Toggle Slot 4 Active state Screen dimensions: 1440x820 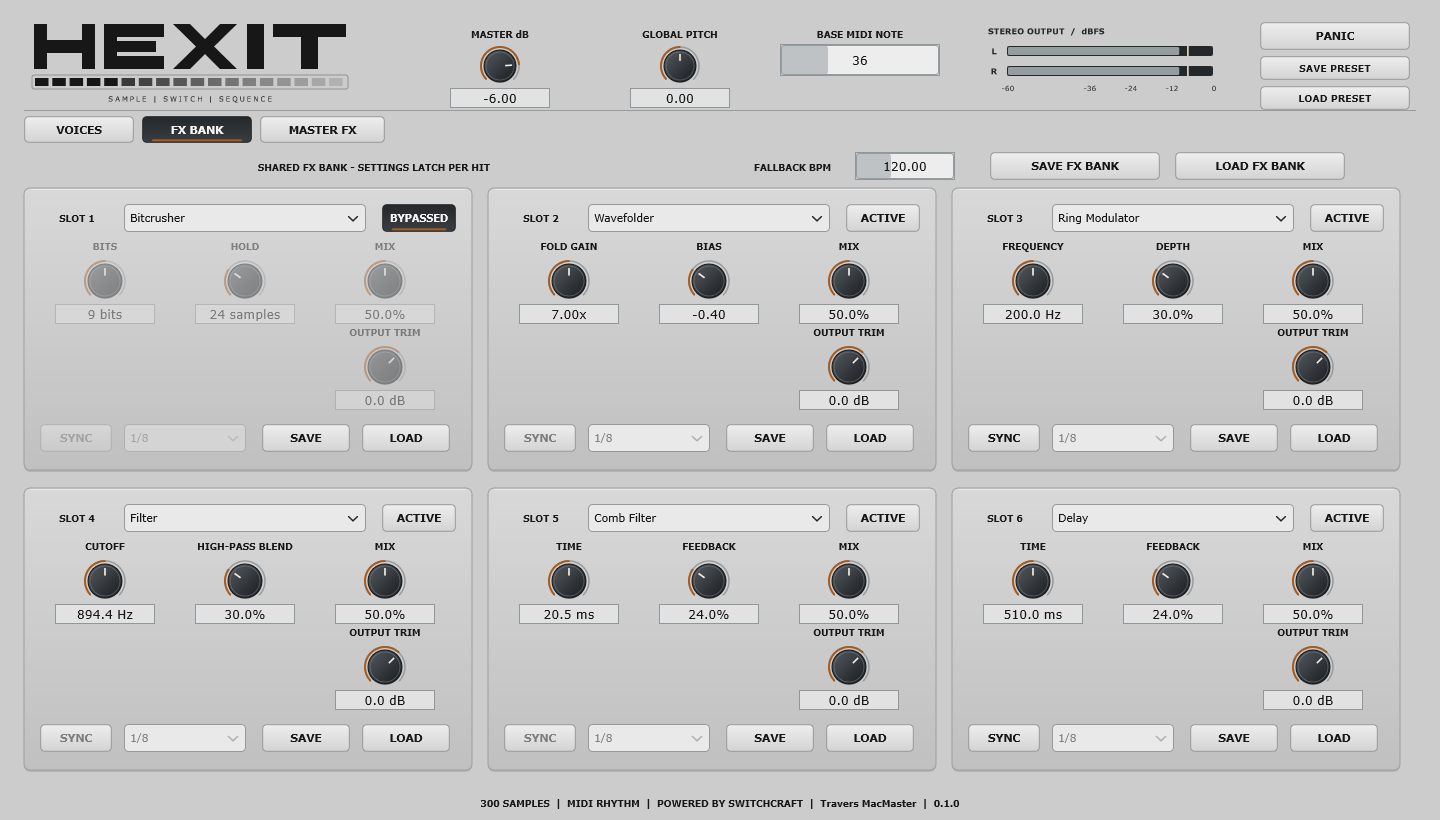click(419, 518)
